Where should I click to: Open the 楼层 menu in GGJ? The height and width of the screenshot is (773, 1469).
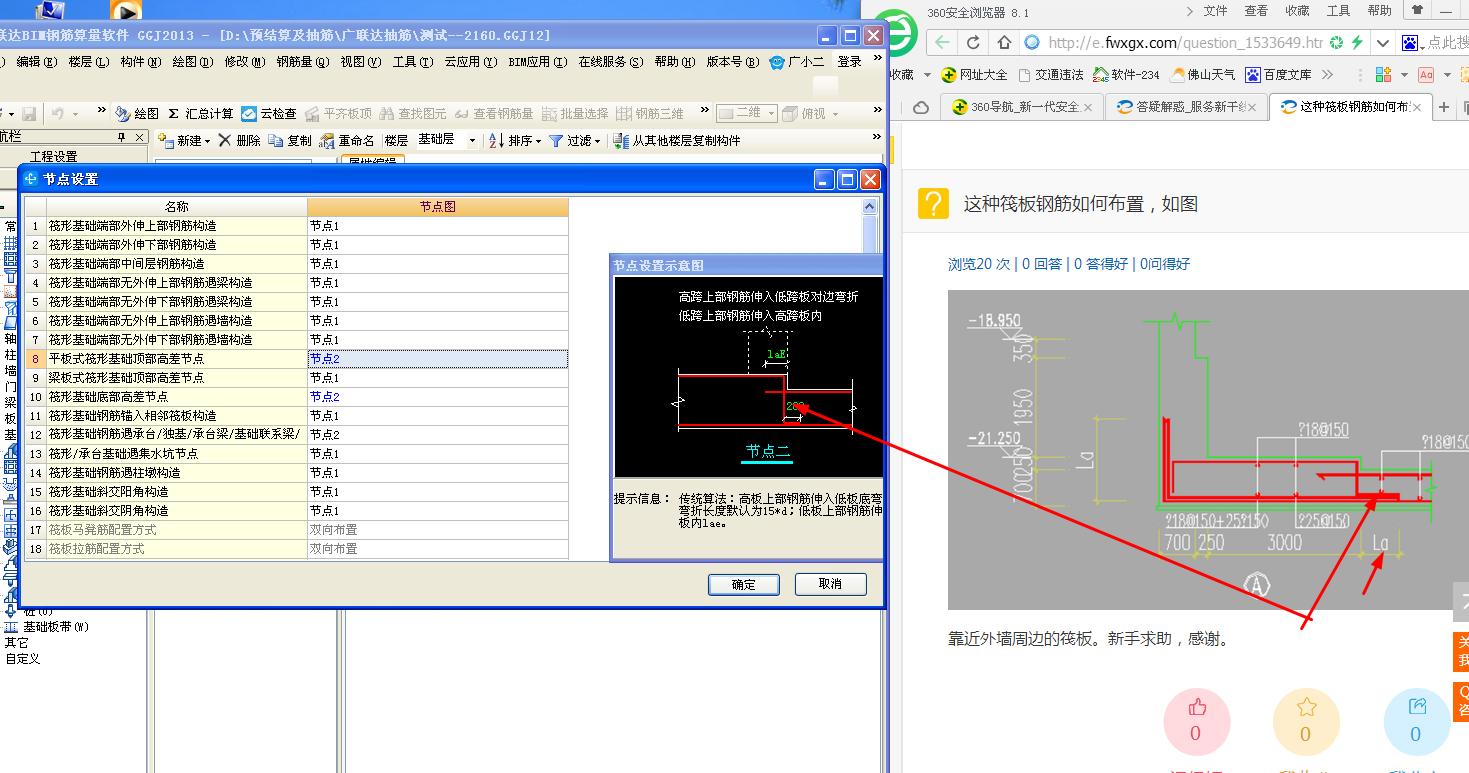pyautogui.click(x=87, y=62)
